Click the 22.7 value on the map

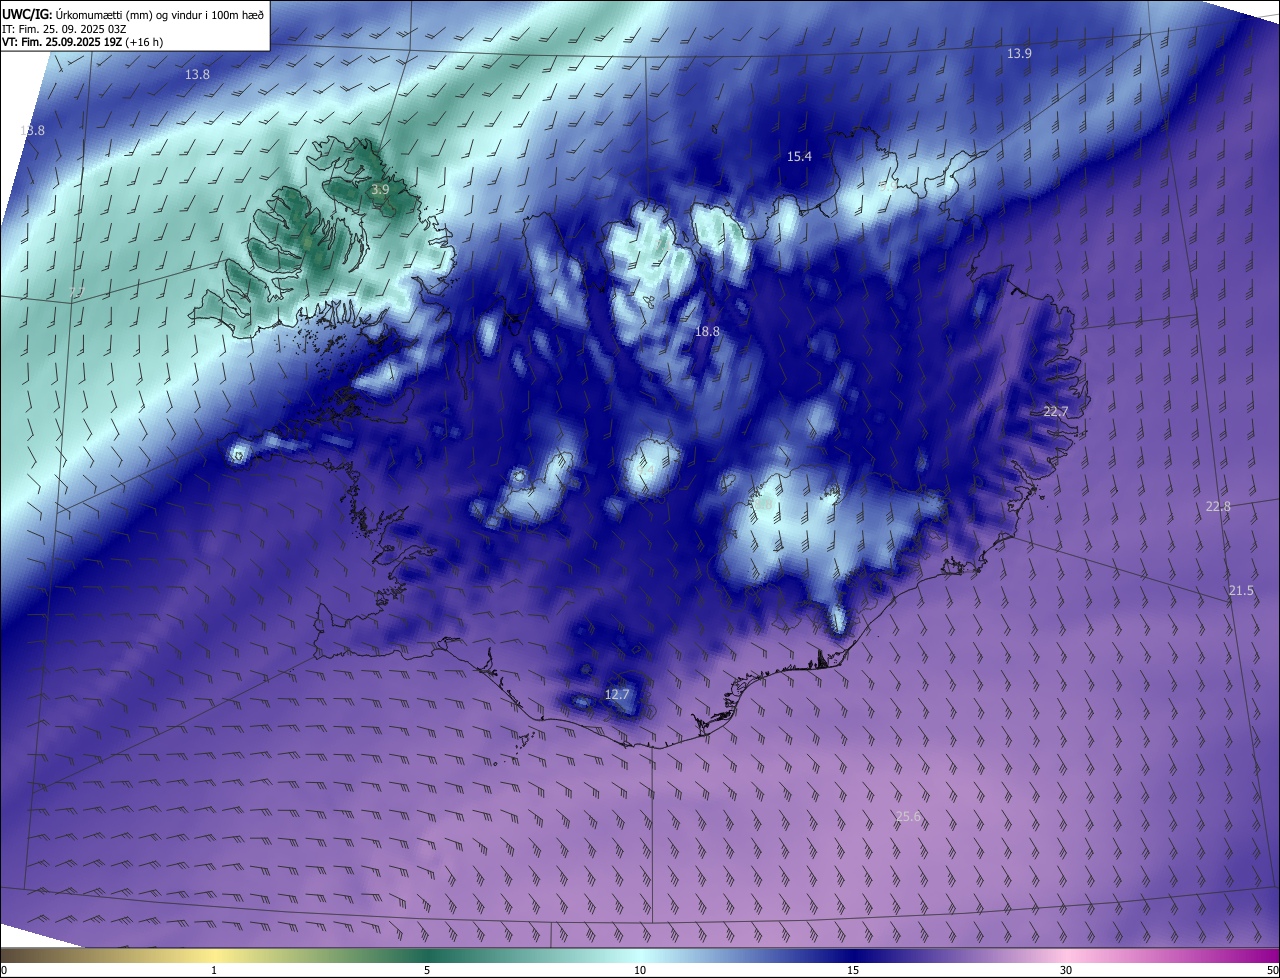(1056, 411)
